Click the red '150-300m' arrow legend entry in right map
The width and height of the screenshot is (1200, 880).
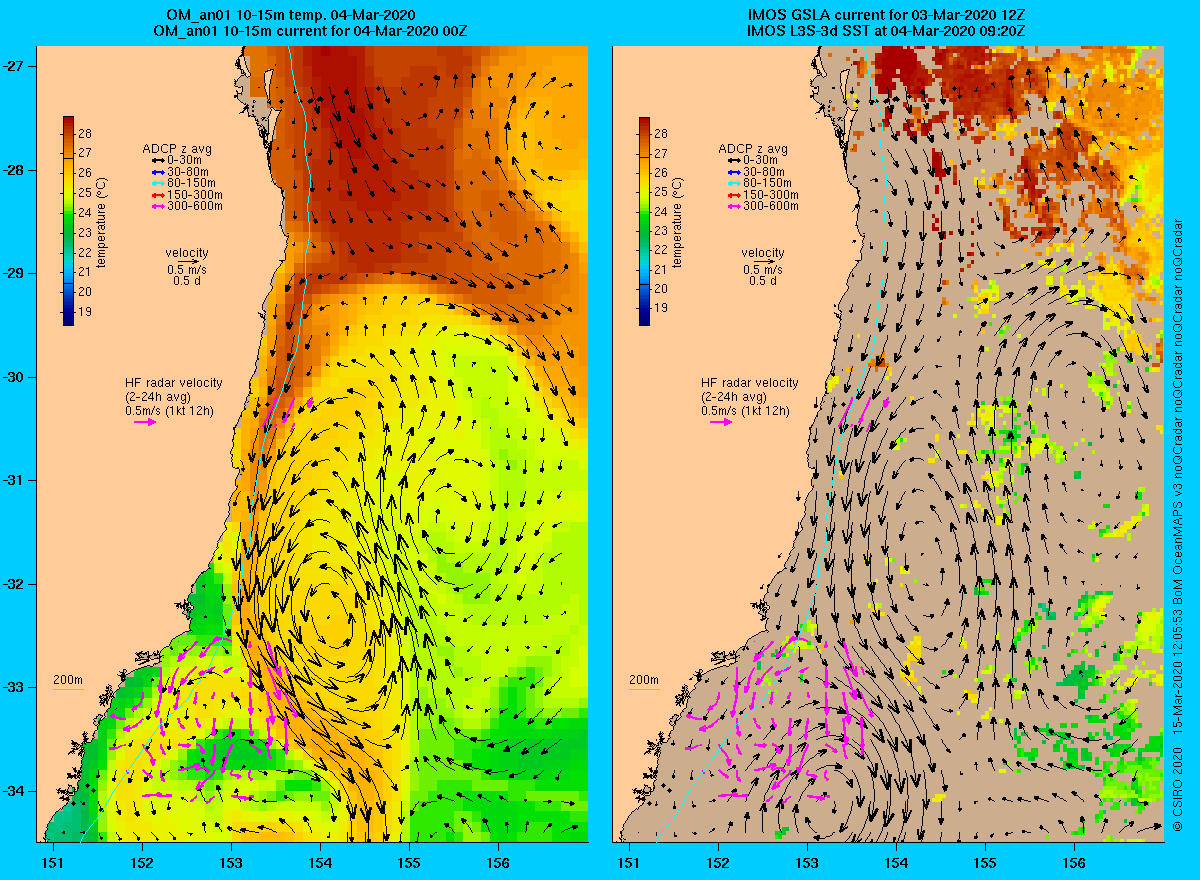click(x=762, y=195)
